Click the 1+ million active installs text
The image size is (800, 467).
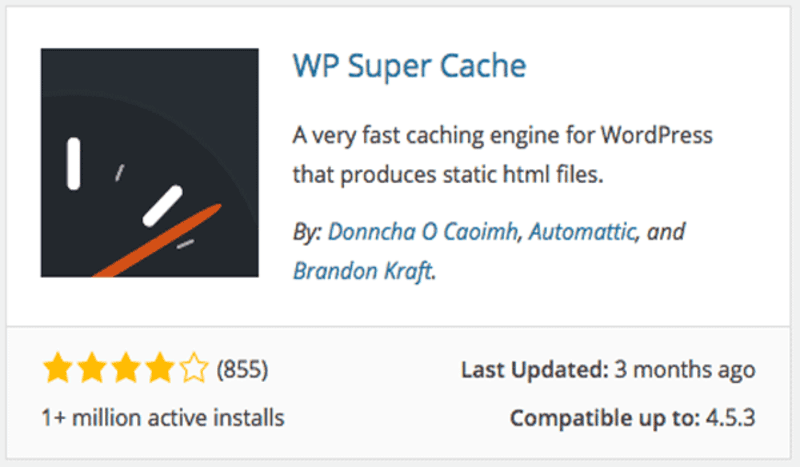coord(163,417)
